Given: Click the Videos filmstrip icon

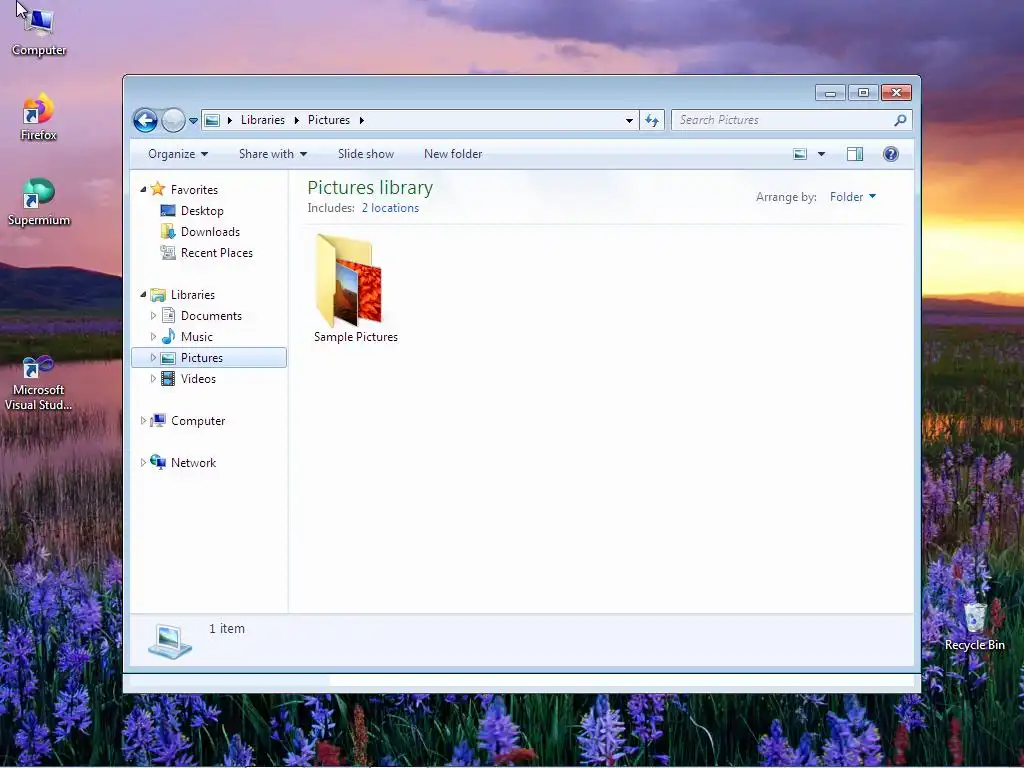Looking at the screenshot, I should 168,379.
